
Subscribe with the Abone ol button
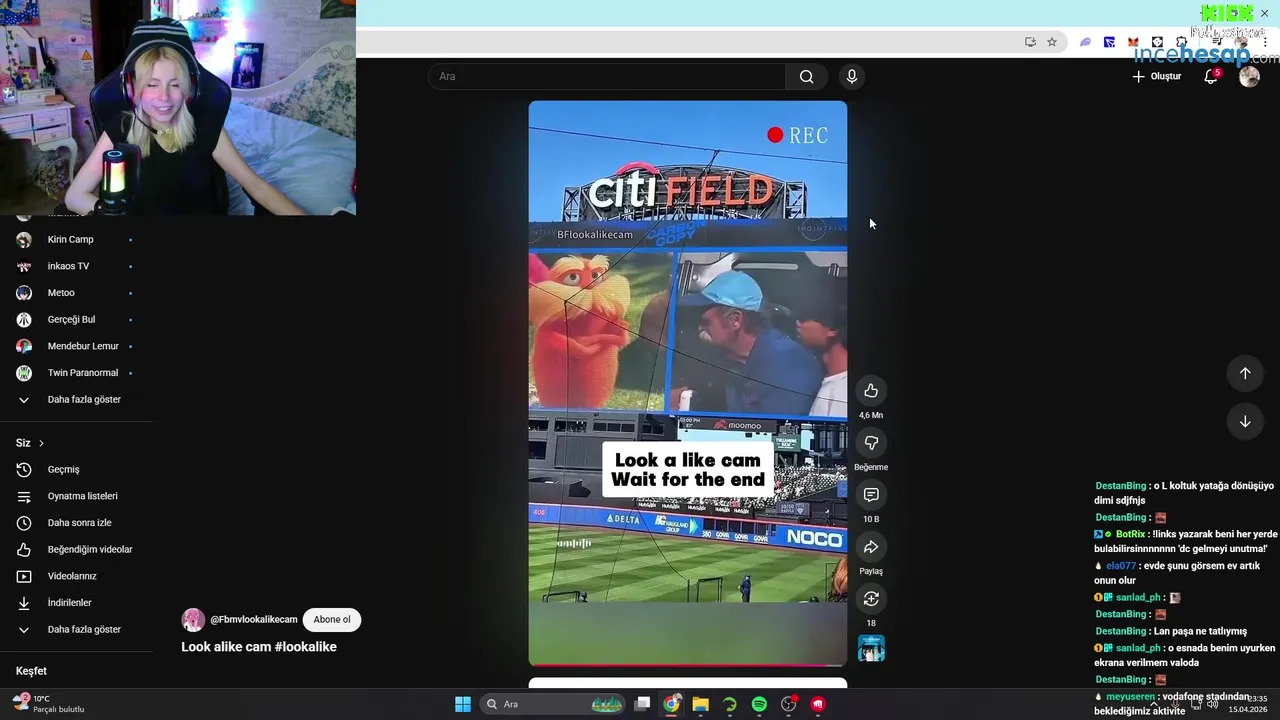coord(332,620)
